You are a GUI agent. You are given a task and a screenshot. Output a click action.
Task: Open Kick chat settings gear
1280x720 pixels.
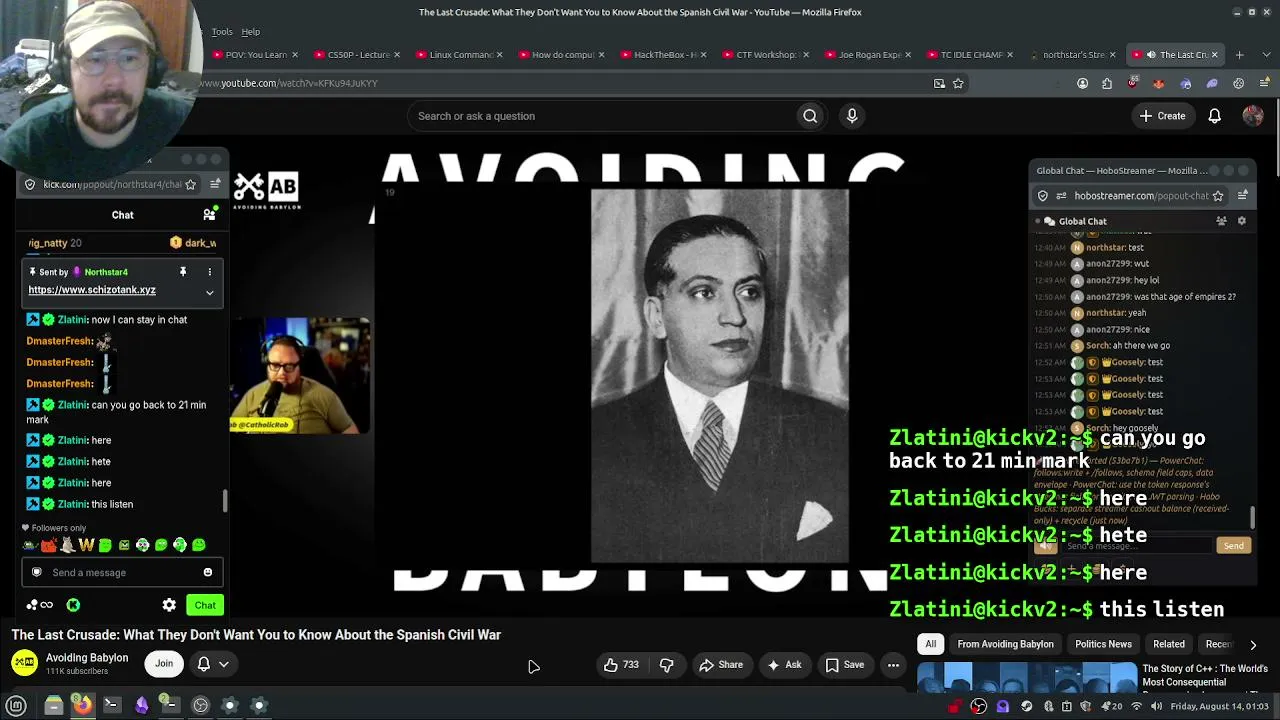pos(169,605)
